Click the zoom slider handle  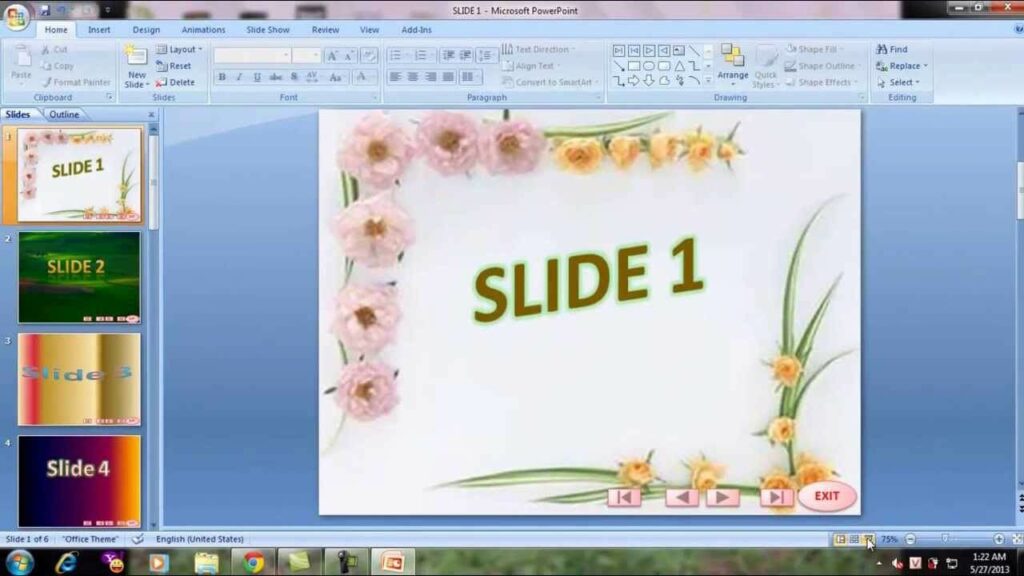click(x=945, y=539)
